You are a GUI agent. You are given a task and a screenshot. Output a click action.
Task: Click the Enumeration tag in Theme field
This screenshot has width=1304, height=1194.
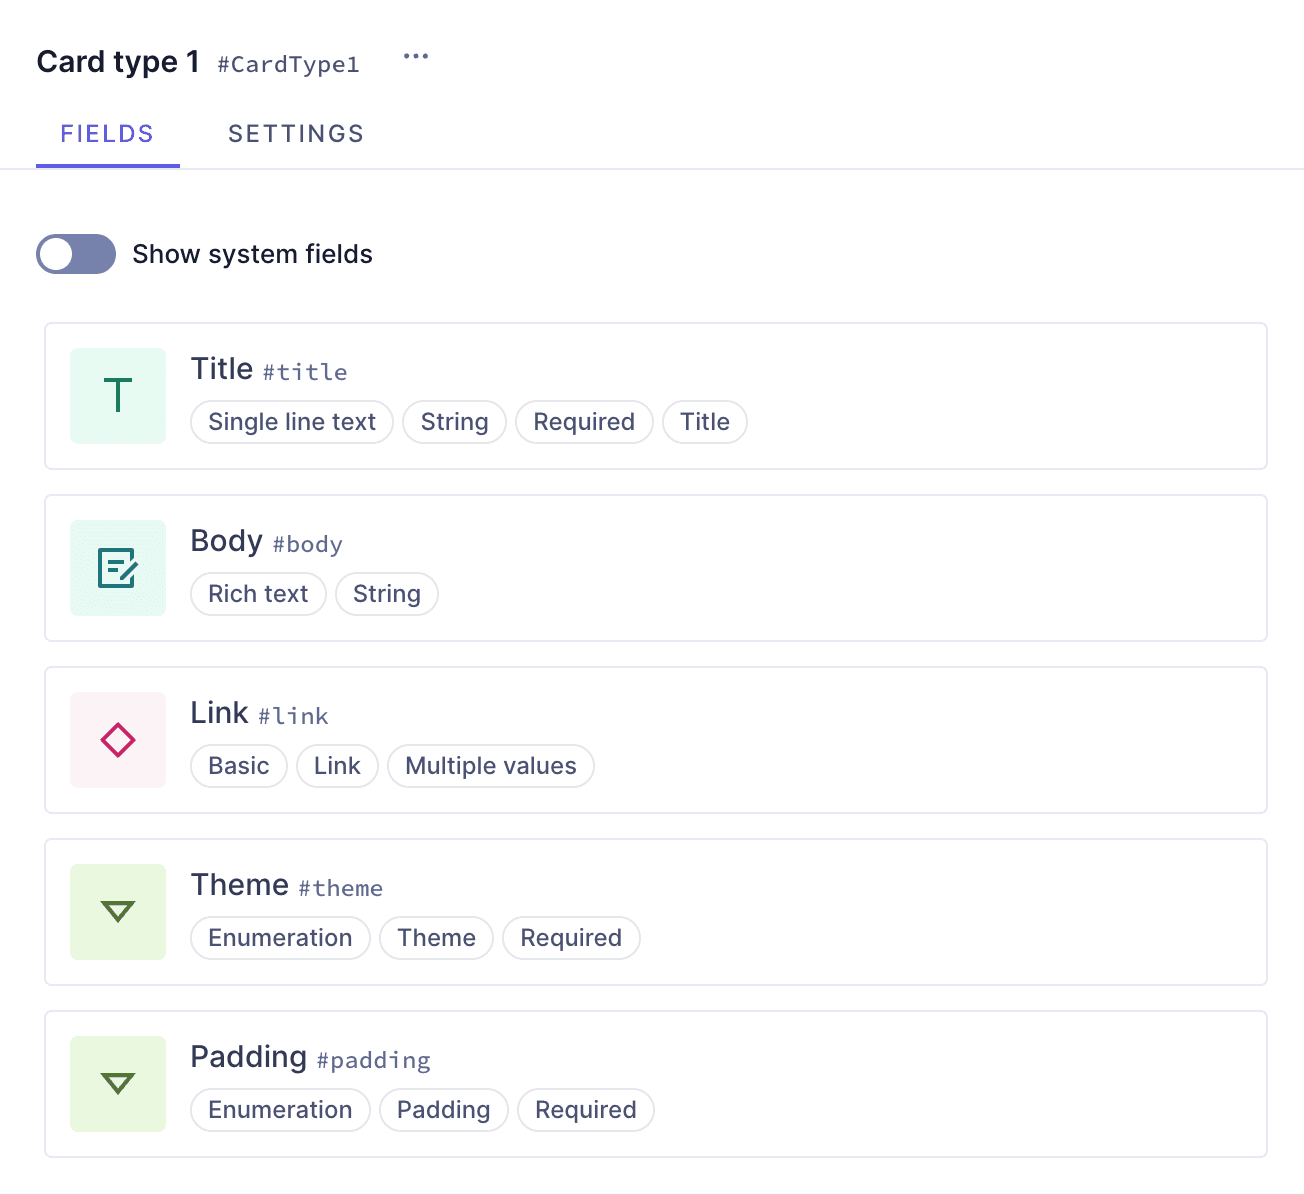pos(280,938)
